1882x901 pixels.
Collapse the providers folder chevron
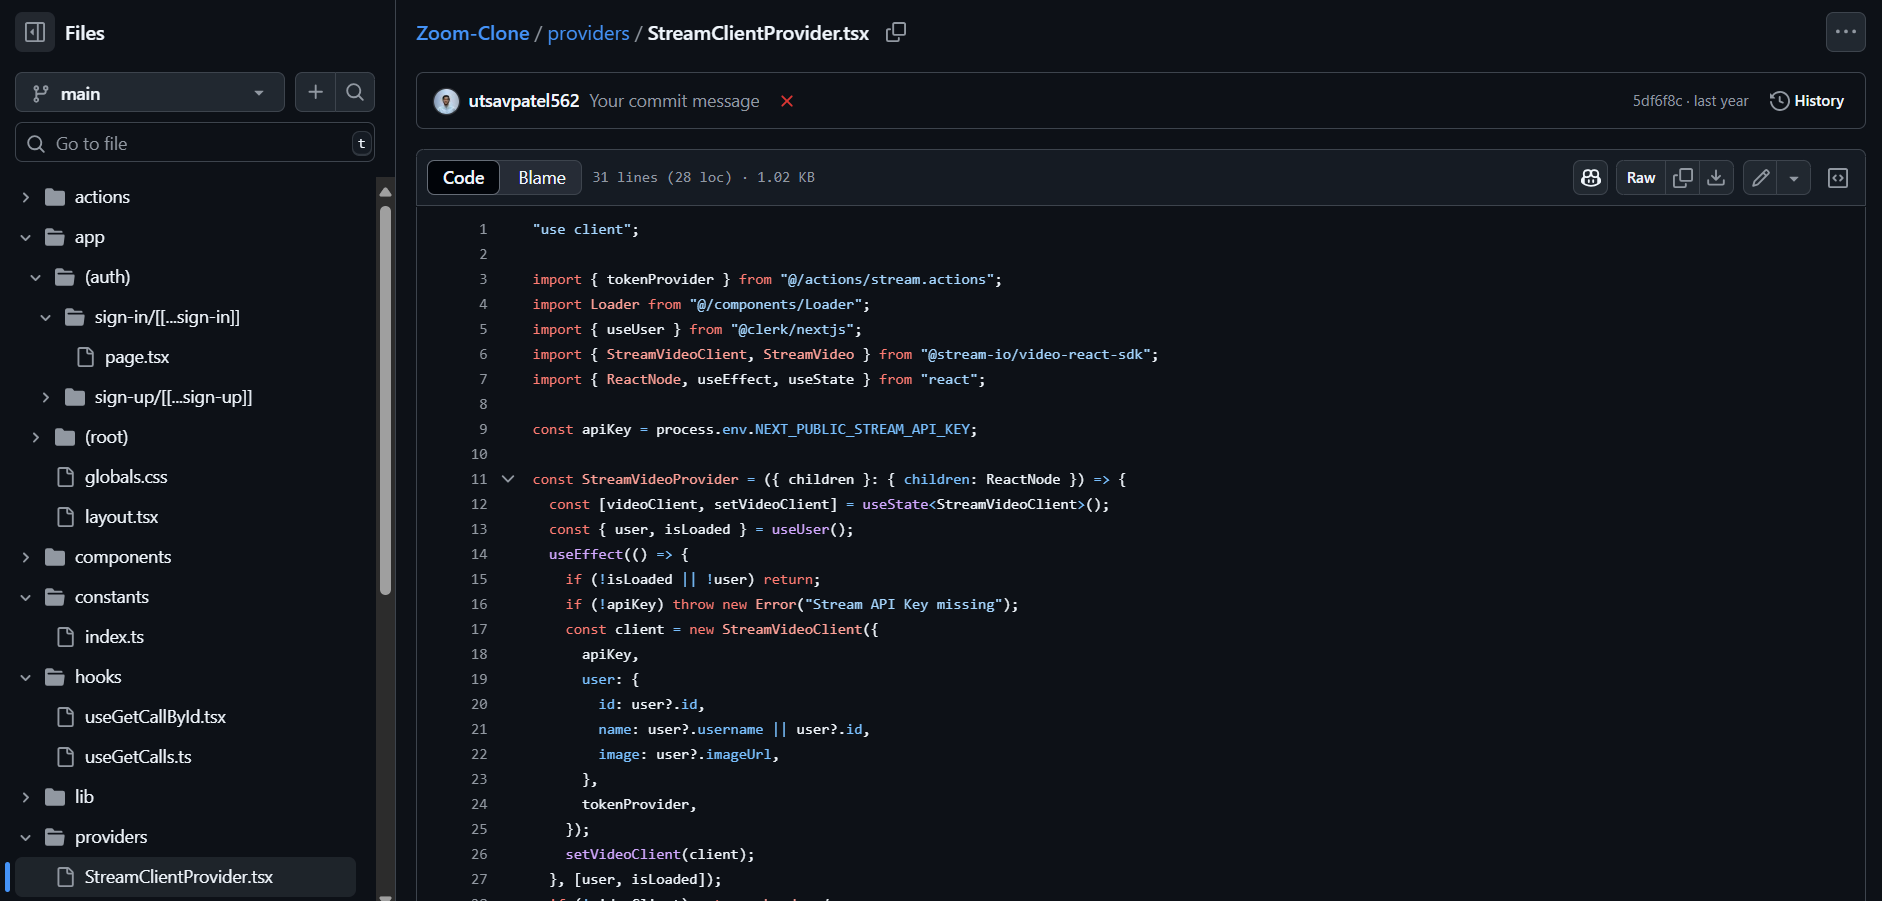[26, 837]
